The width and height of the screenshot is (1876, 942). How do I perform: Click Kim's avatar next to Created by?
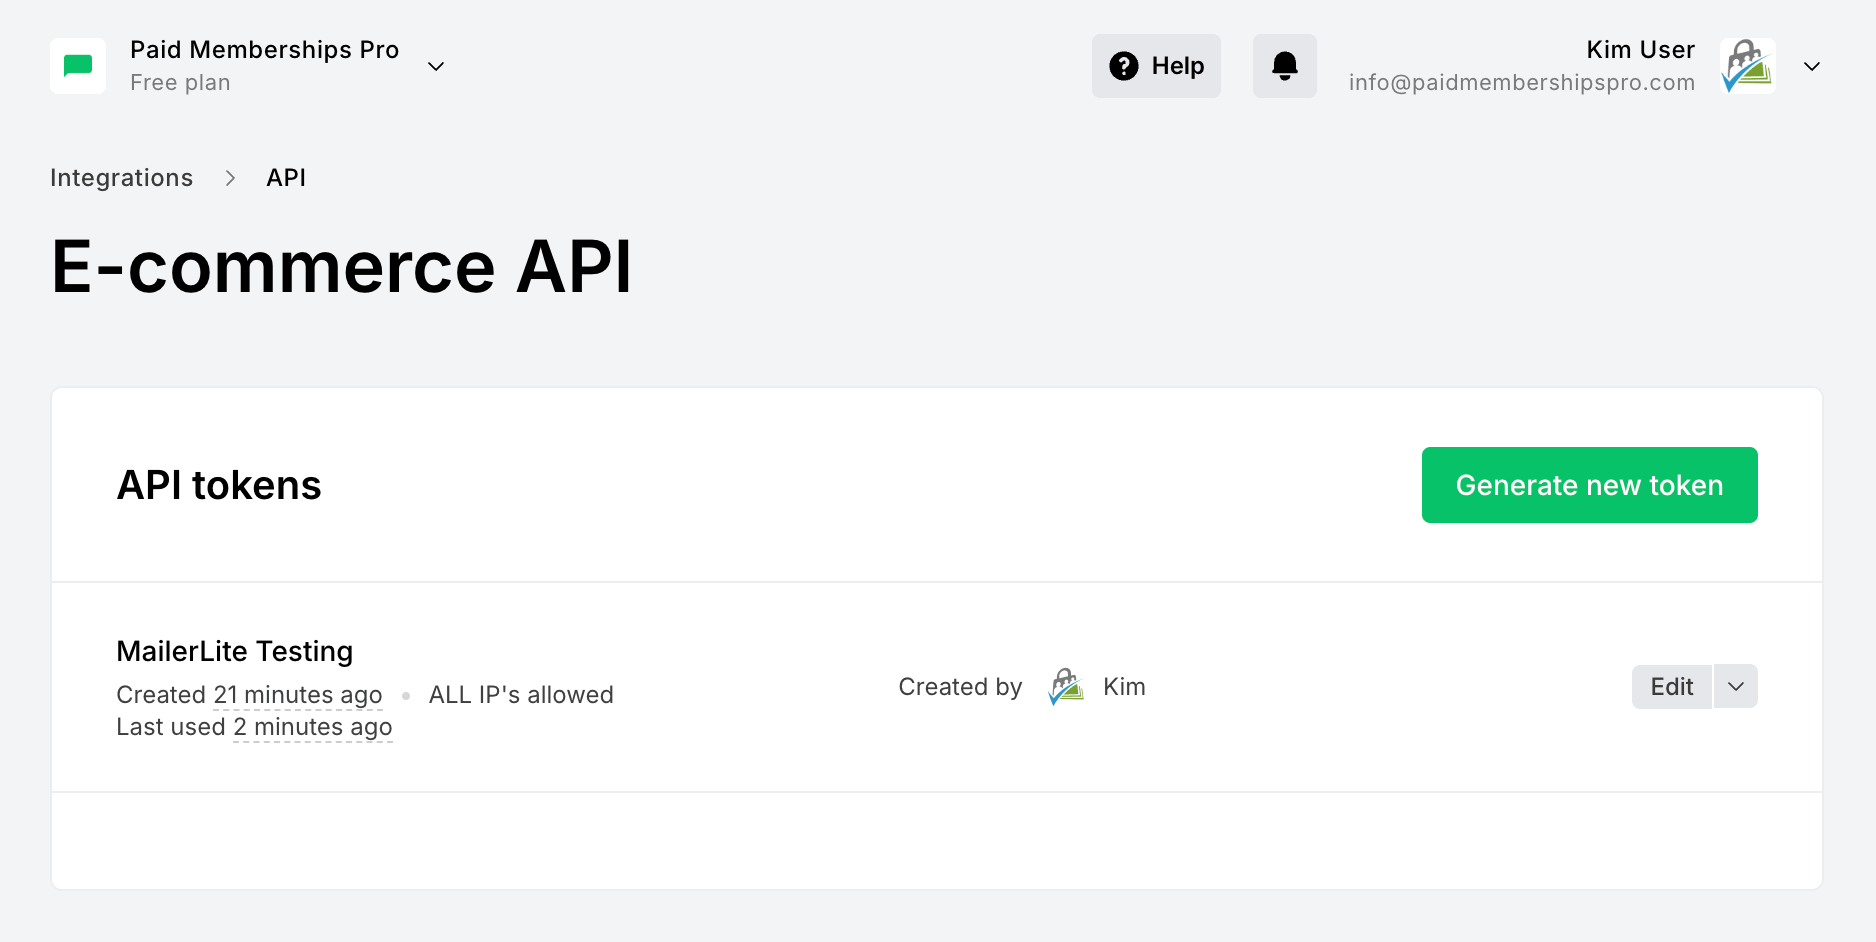click(x=1067, y=687)
